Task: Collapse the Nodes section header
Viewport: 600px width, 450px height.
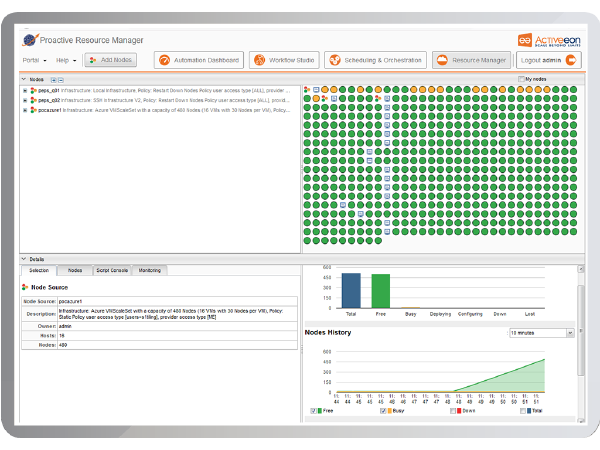Action: click(24, 79)
